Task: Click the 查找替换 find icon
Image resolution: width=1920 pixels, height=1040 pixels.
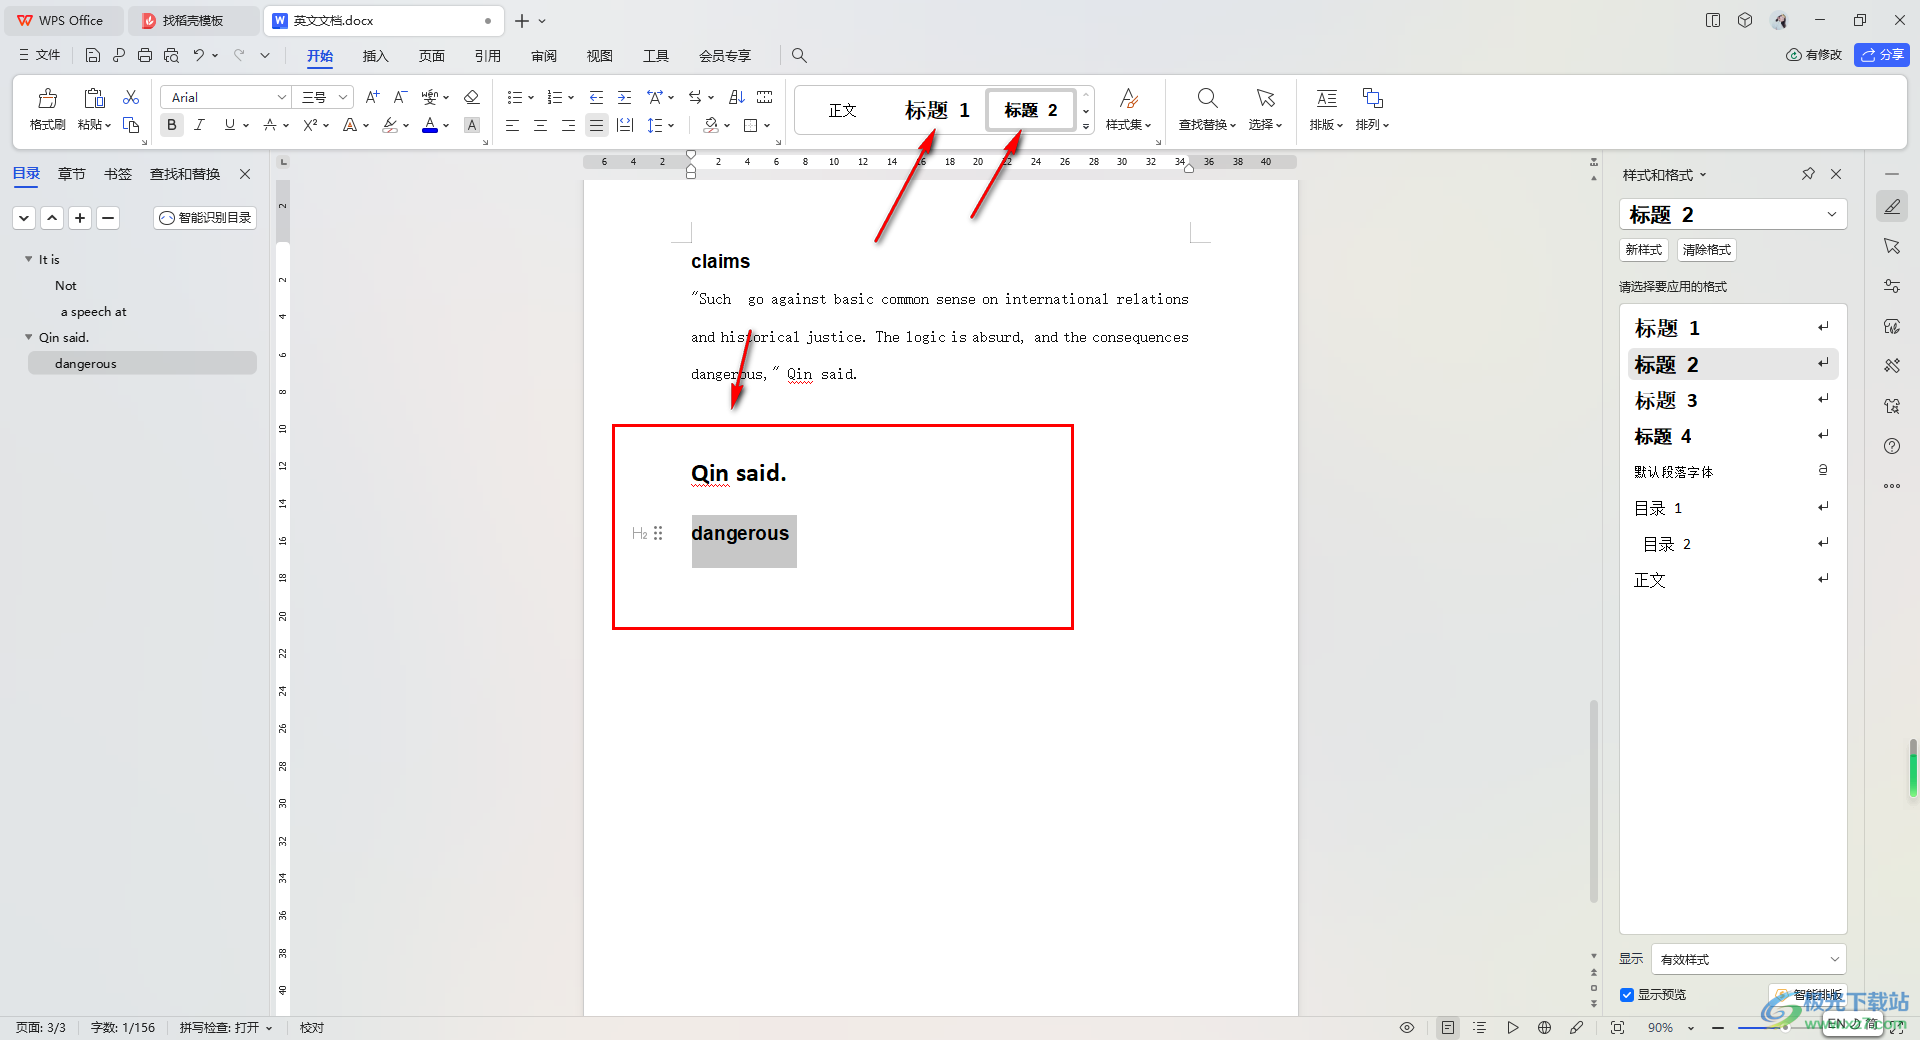Action: point(1207,98)
